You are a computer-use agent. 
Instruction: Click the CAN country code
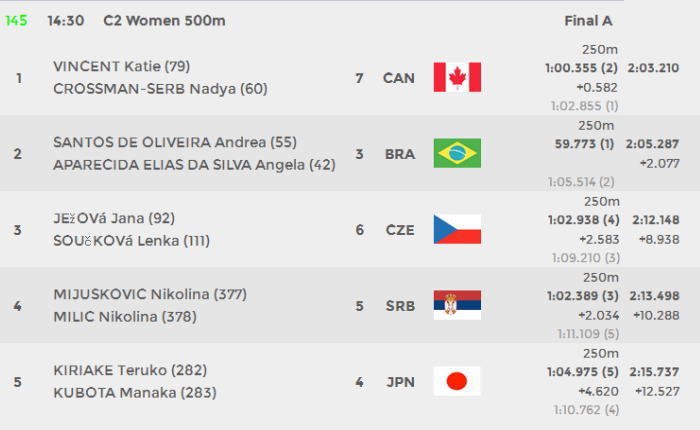399,78
